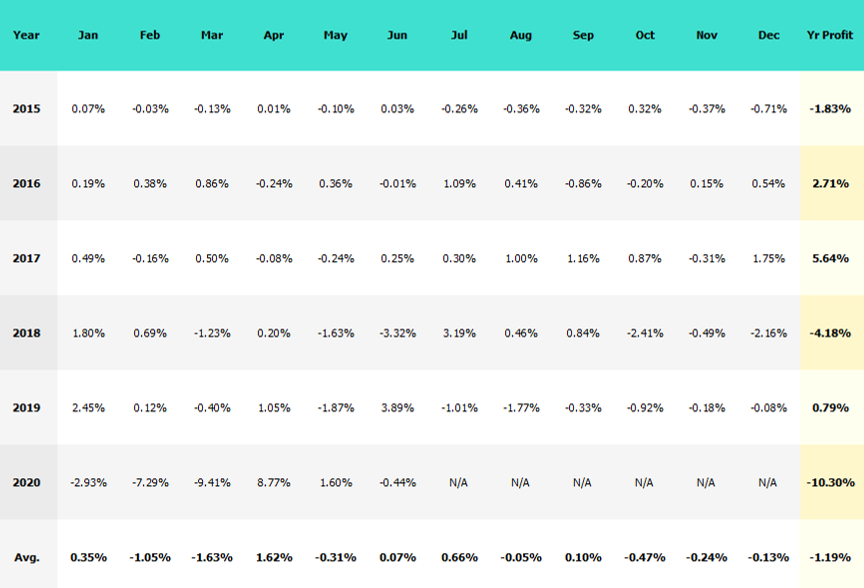The image size is (864, 588).
Task: Click the 2020 August N/A cell
Action: tap(520, 482)
